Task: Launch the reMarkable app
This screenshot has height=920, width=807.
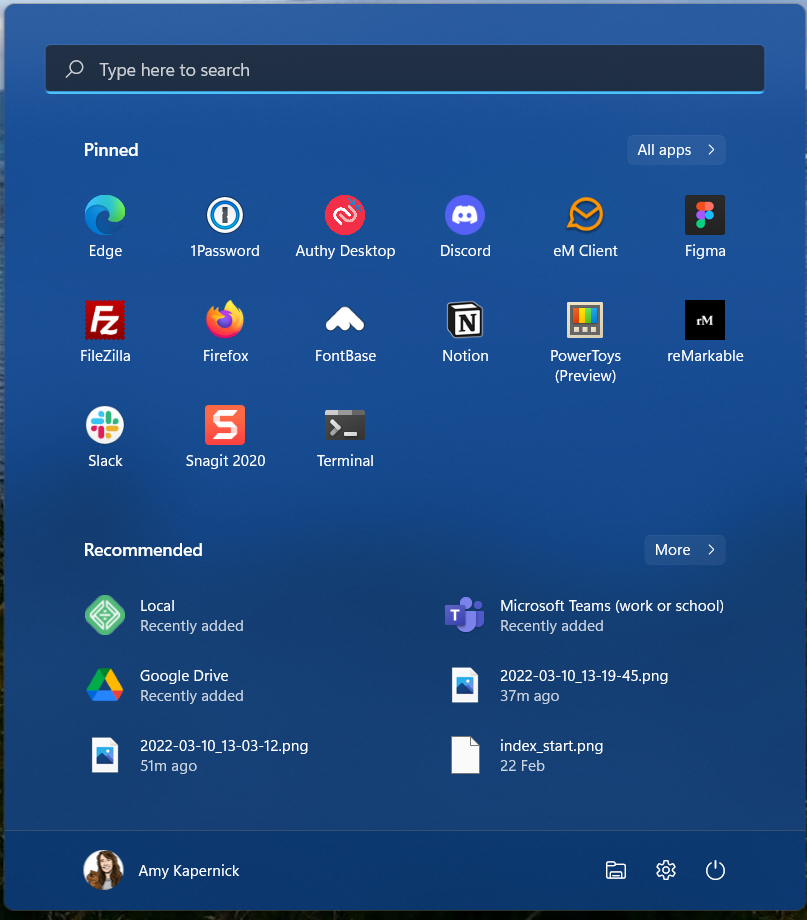Action: (705, 332)
